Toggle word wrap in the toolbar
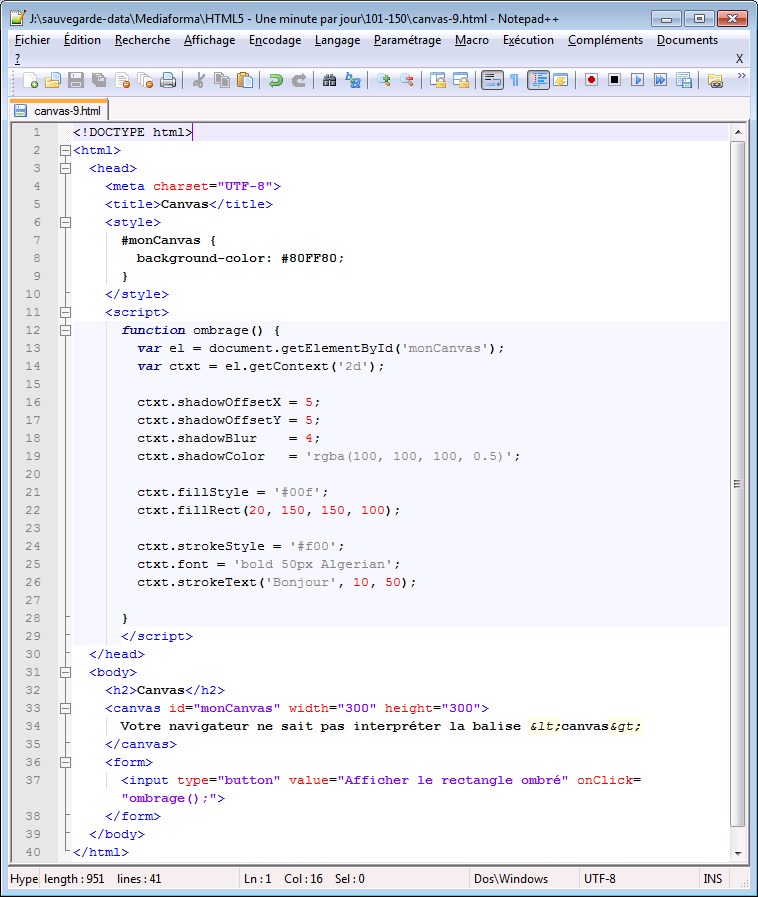 [x=491, y=81]
